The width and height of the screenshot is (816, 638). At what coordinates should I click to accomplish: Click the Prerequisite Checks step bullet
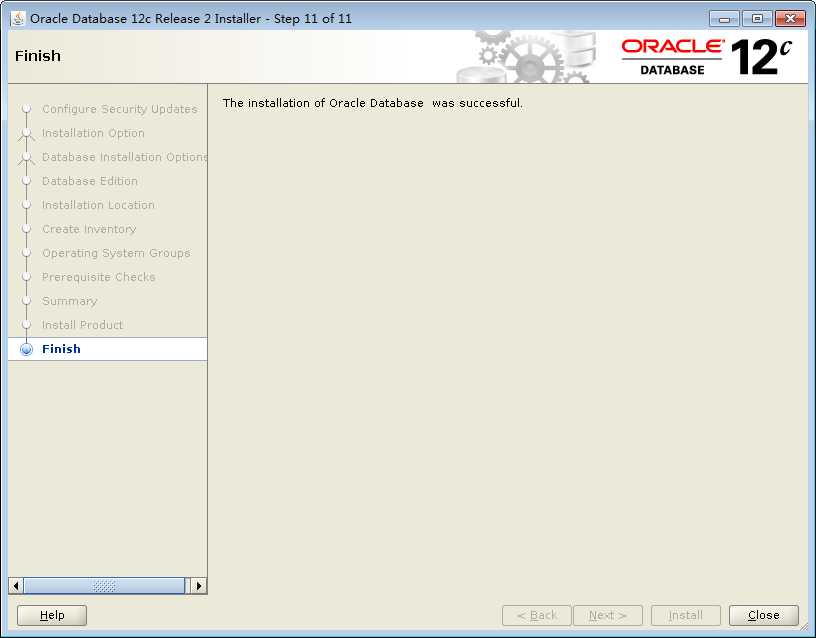(27, 276)
